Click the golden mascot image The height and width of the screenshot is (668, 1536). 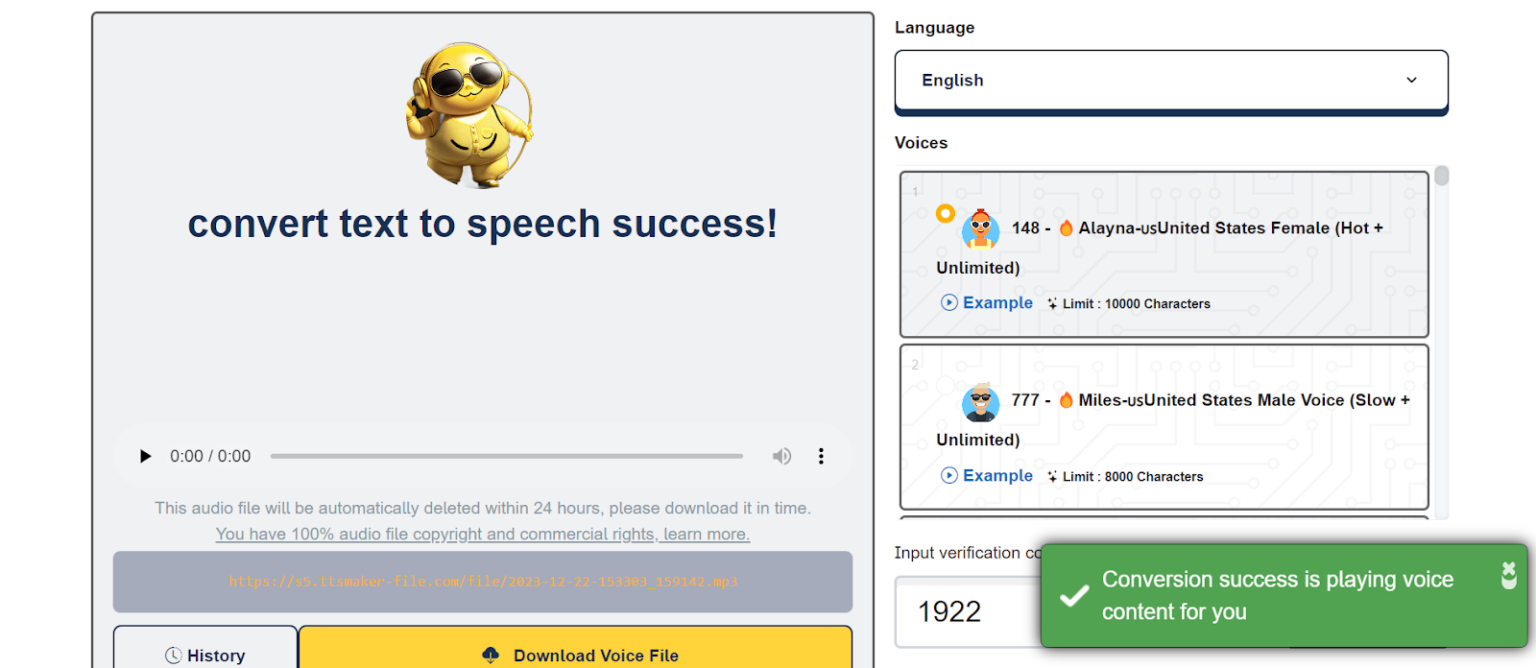click(x=469, y=115)
